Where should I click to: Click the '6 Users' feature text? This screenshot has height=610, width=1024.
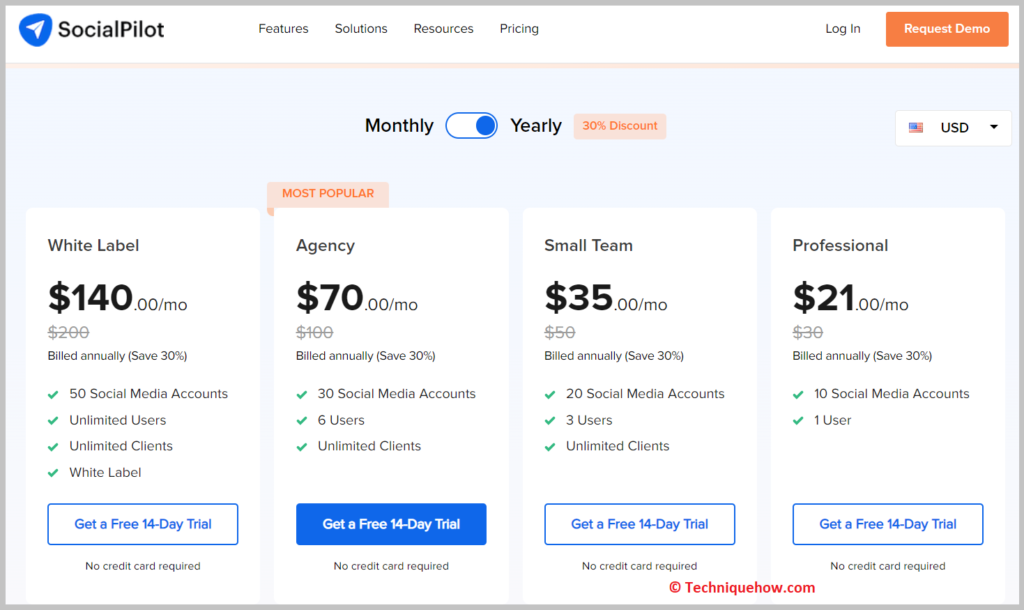(341, 421)
